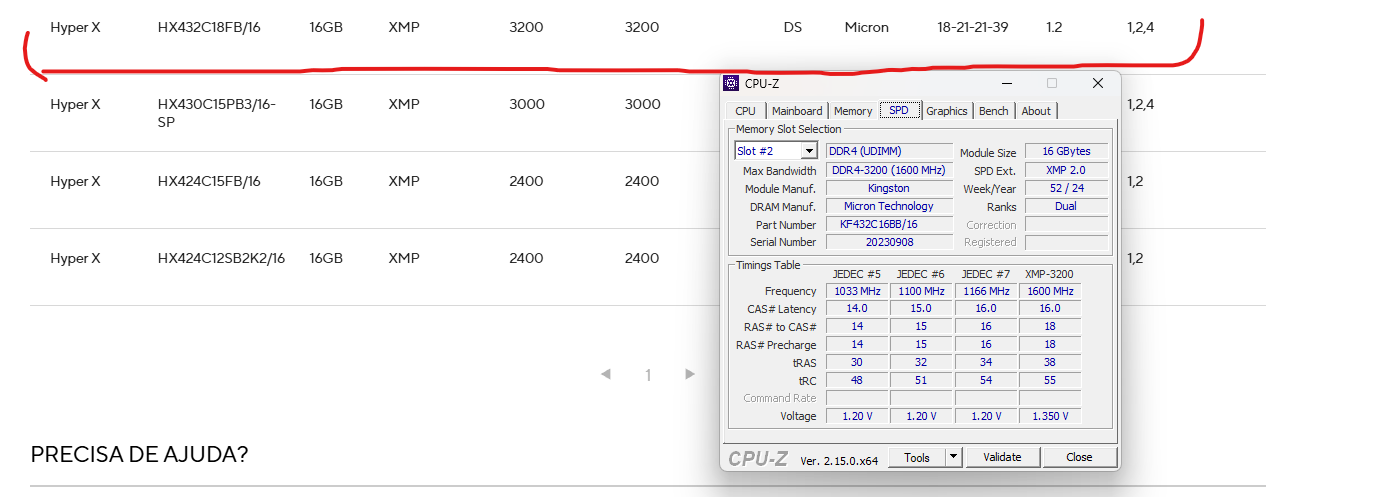Open the Mainboard tab

click(797, 111)
